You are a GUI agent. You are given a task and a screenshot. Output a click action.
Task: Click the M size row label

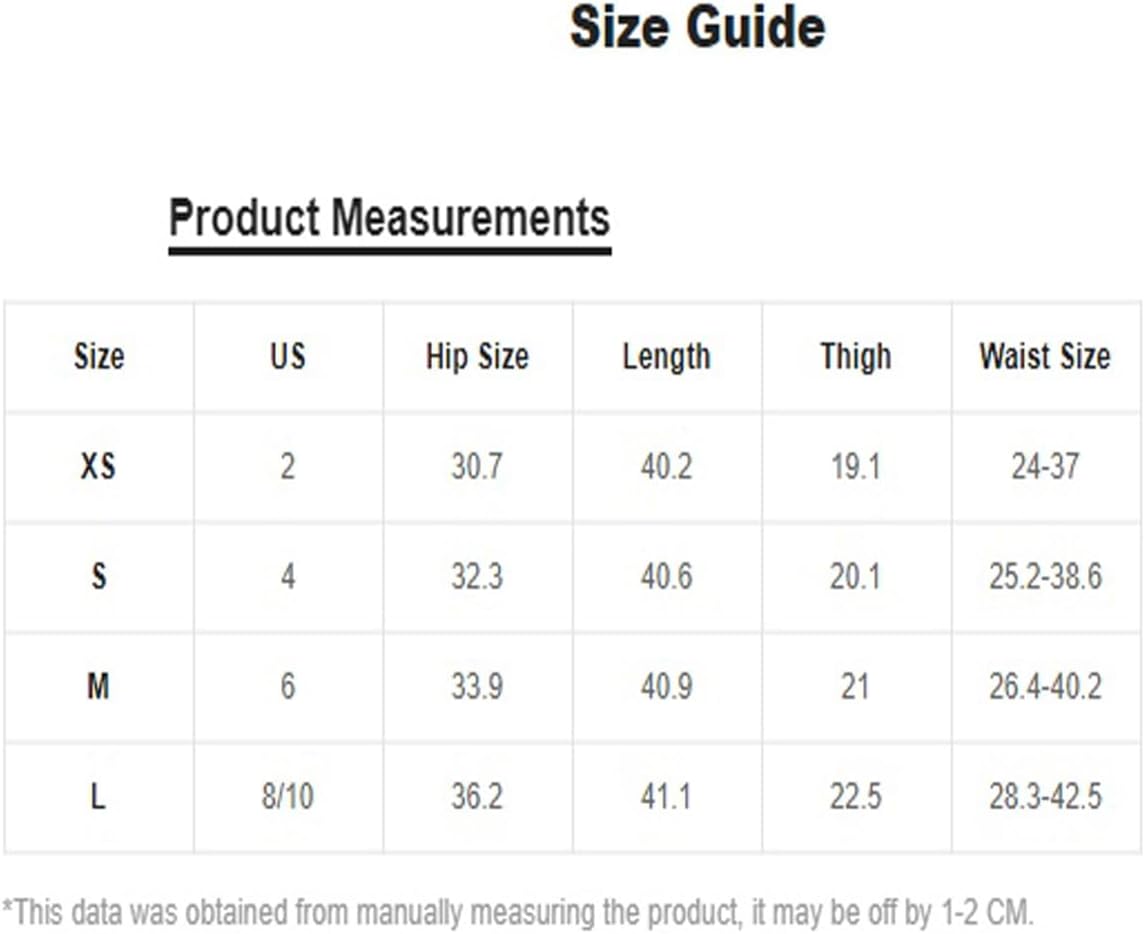(99, 686)
